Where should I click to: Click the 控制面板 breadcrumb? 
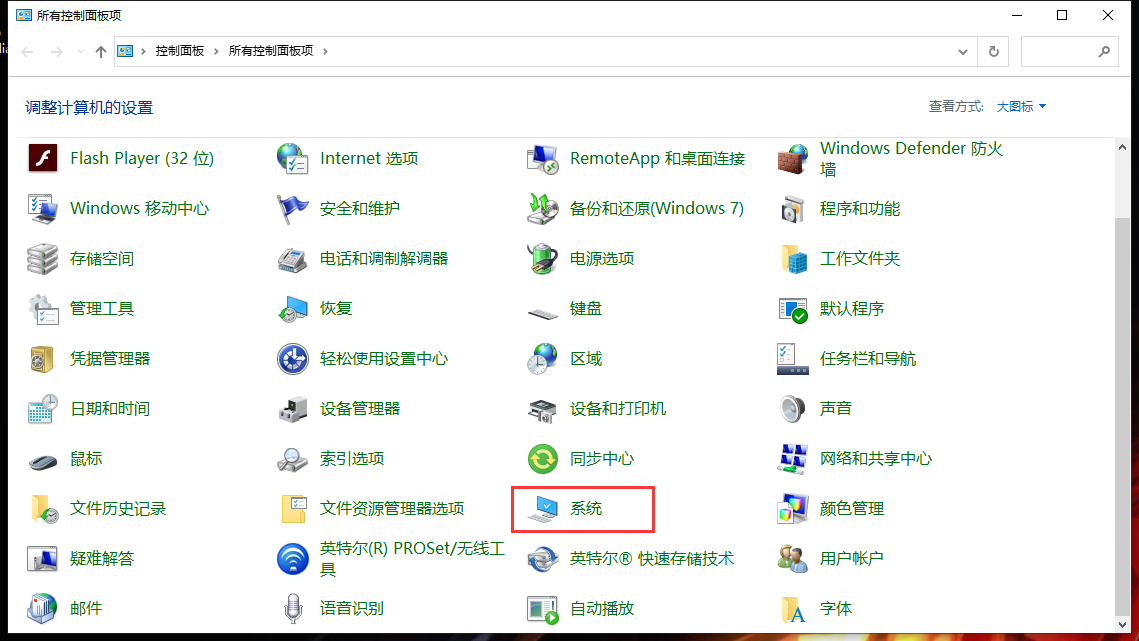179,51
